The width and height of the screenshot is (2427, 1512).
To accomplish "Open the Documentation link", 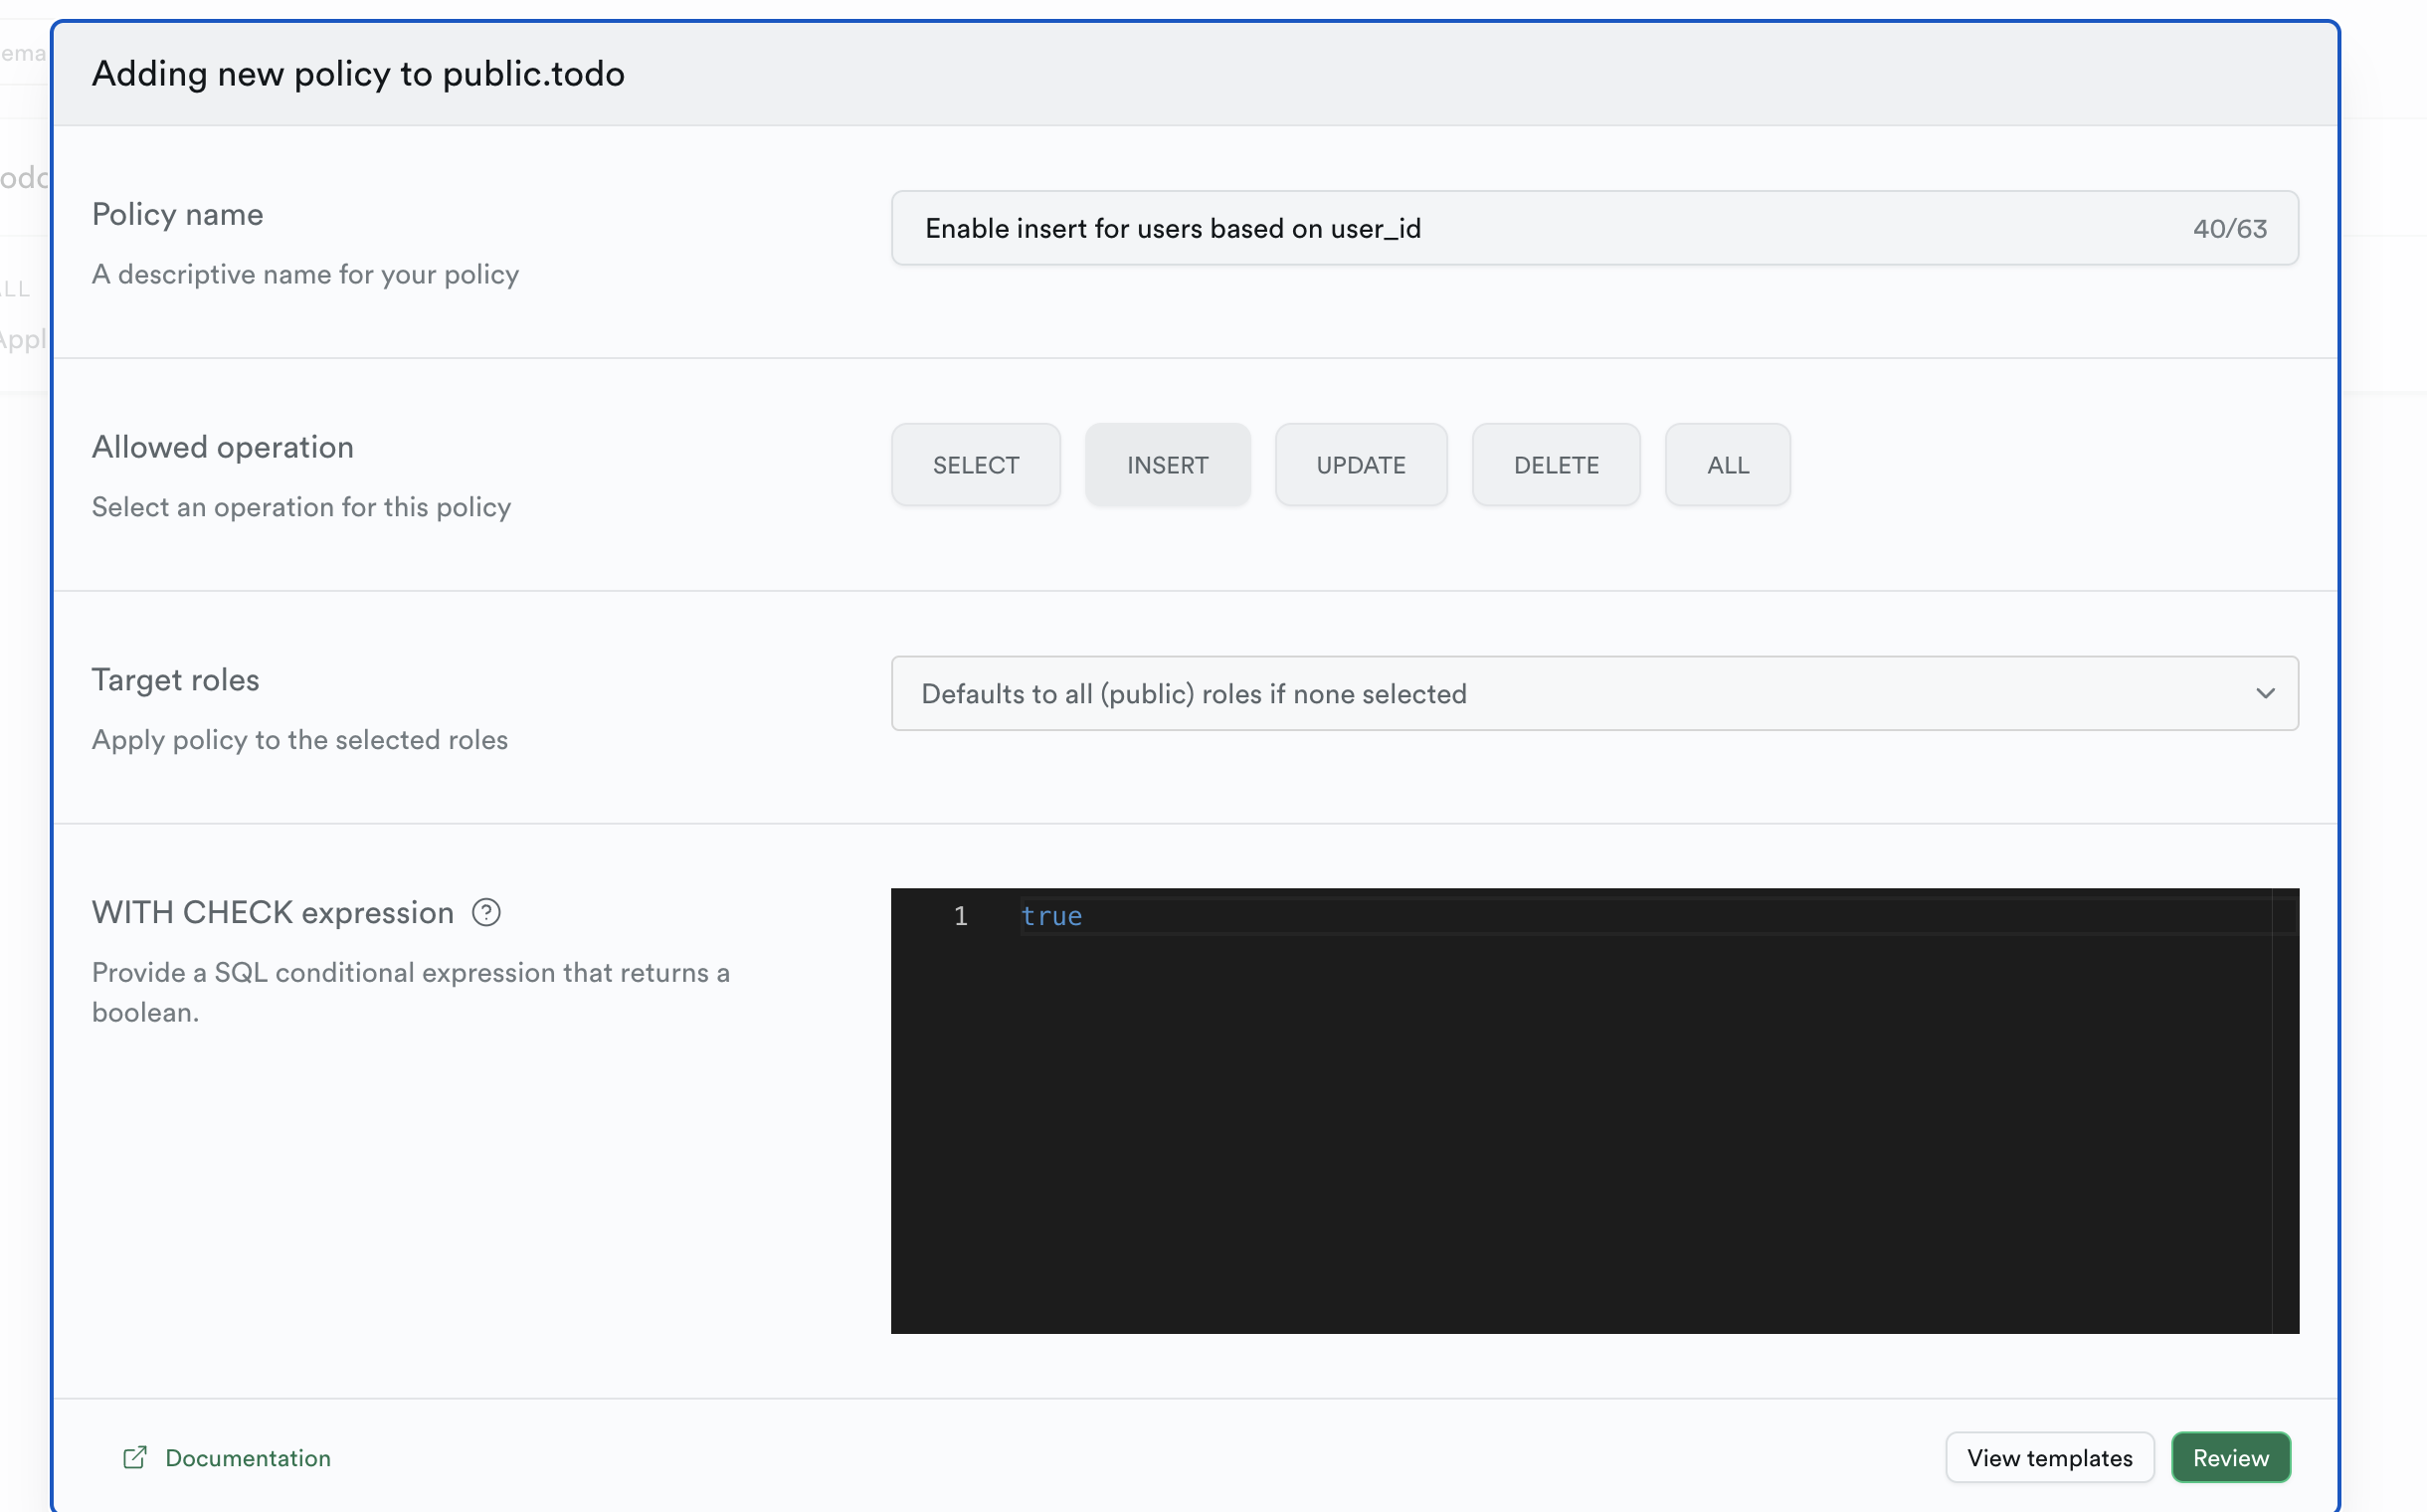I will tap(247, 1457).
